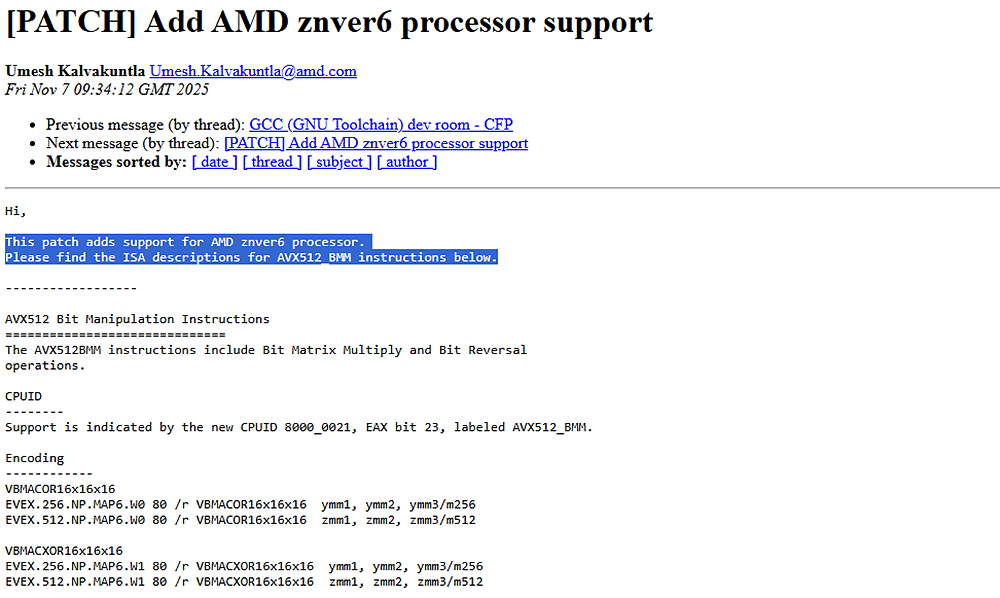Click the Umesh.Kalvakuntla@amd.com email link

(253, 71)
